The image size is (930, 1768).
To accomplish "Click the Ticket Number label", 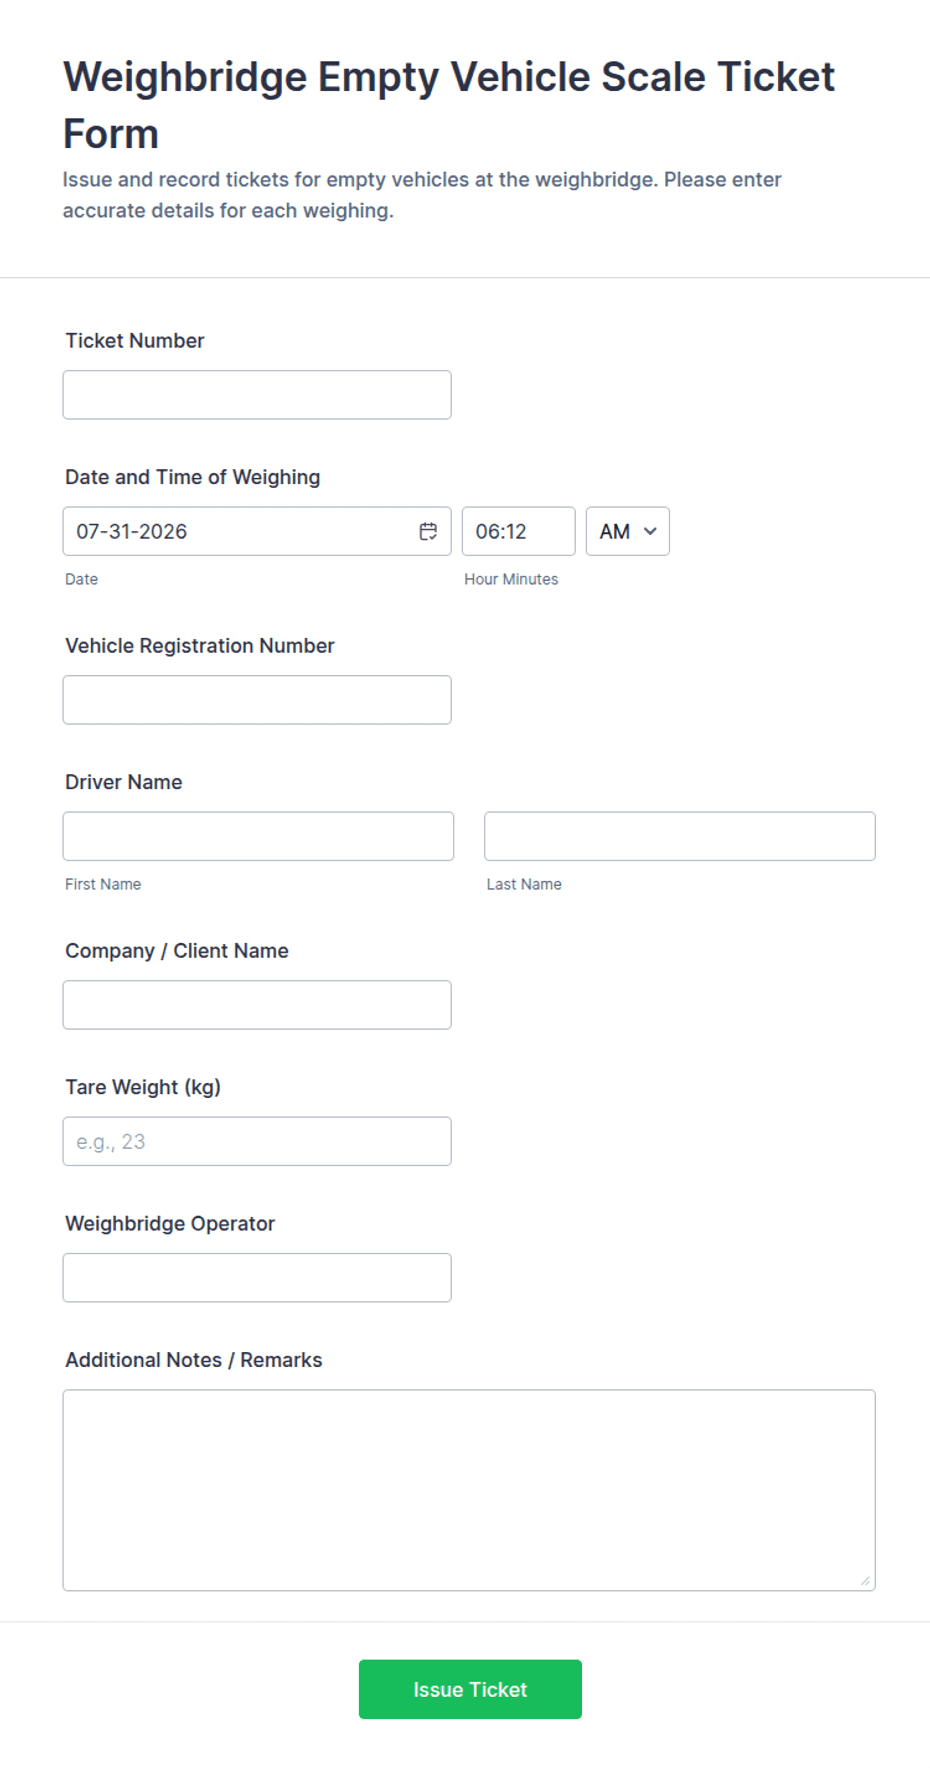I will point(135,341).
